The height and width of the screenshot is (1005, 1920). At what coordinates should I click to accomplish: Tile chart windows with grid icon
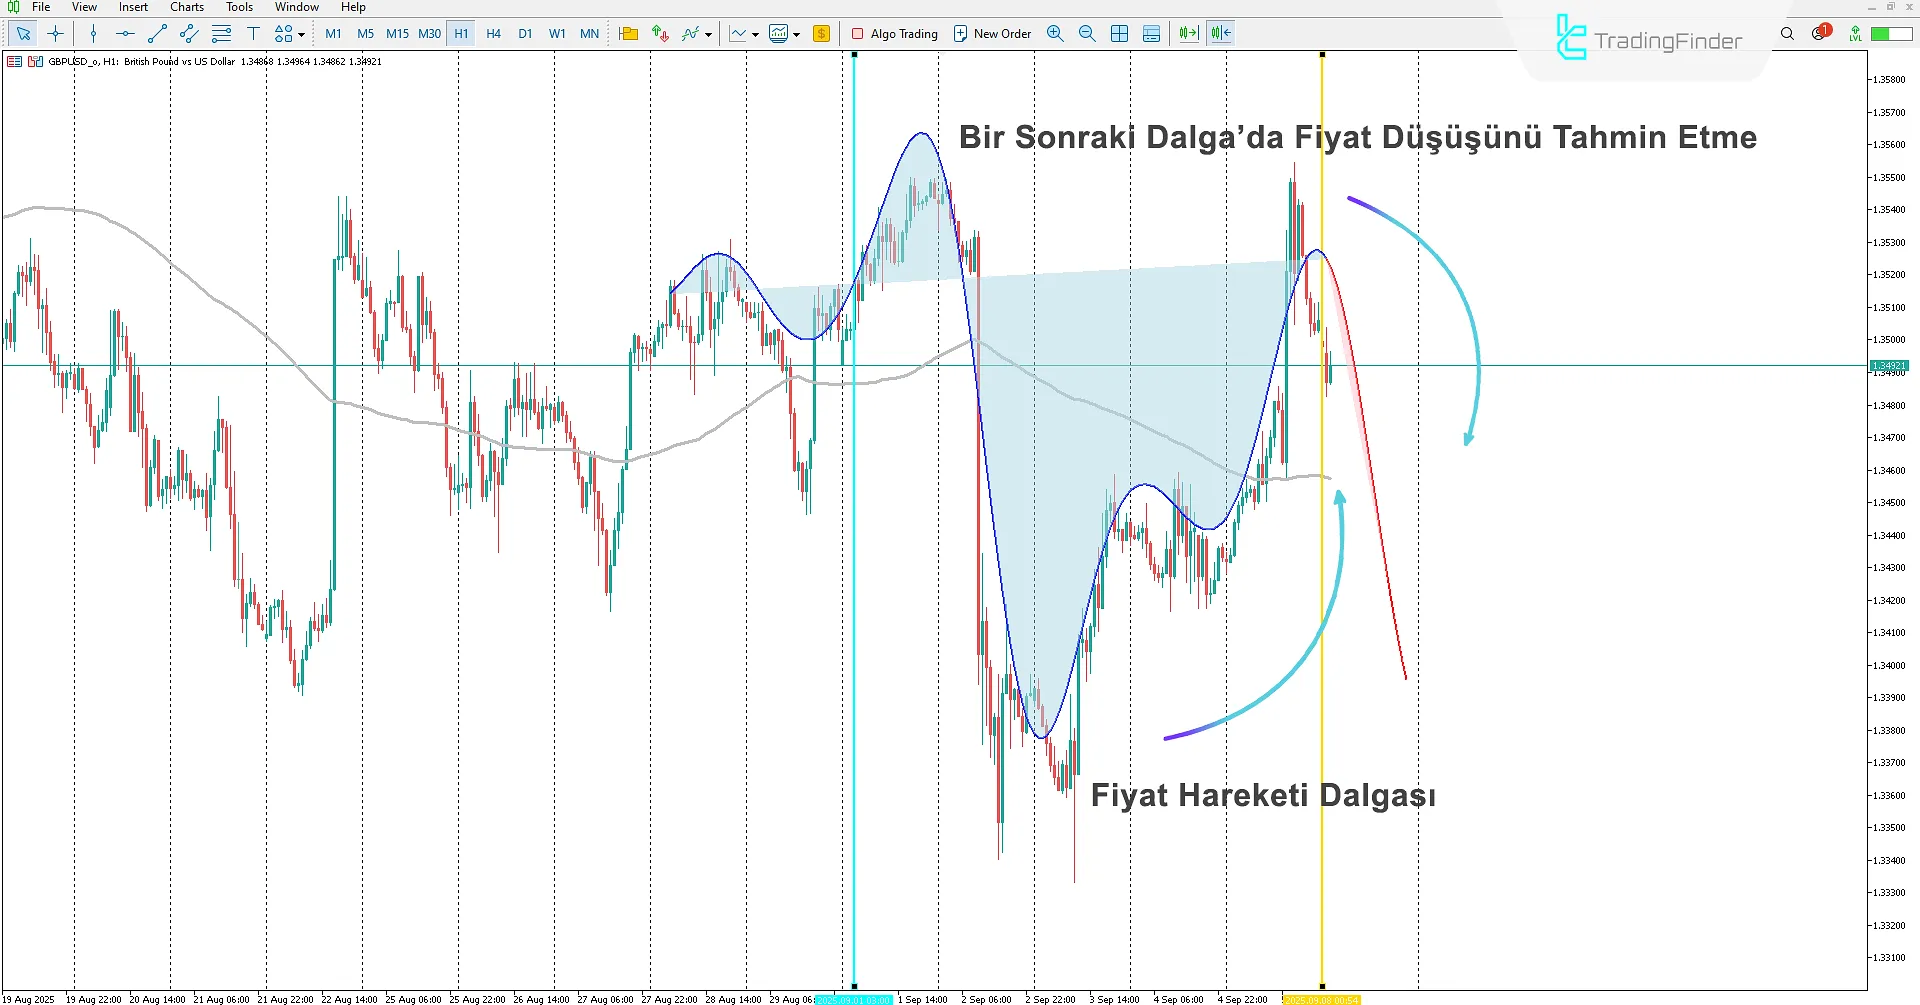point(1119,34)
